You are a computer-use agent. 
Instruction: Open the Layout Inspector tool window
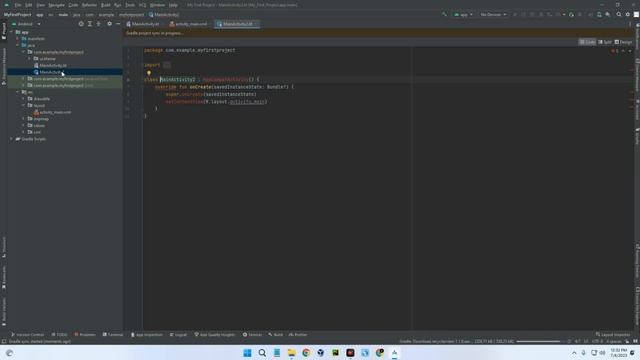coord(613,335)
